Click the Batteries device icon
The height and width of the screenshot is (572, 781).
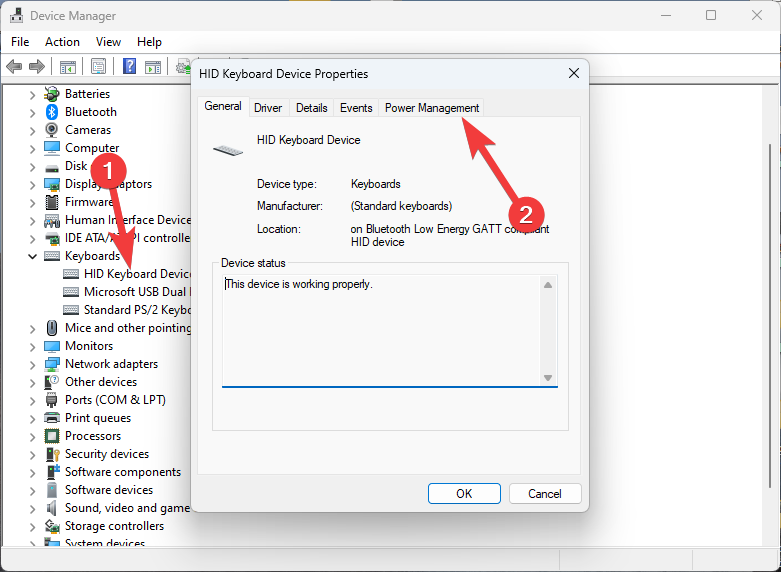[x=52, y=94]
